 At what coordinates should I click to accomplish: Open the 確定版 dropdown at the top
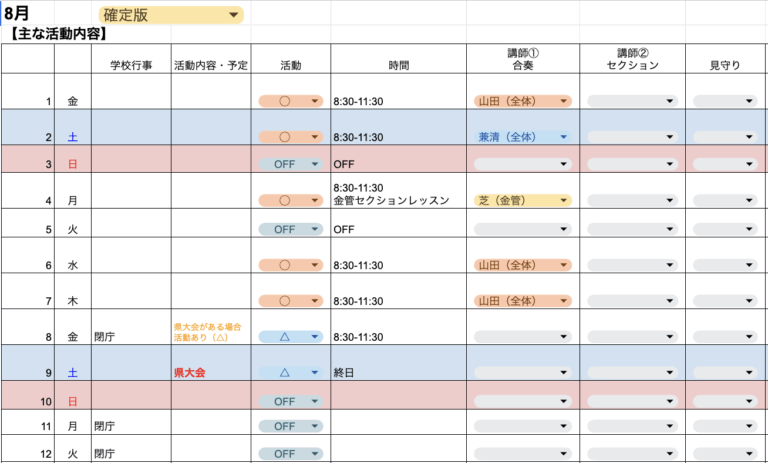coord(234,15)
